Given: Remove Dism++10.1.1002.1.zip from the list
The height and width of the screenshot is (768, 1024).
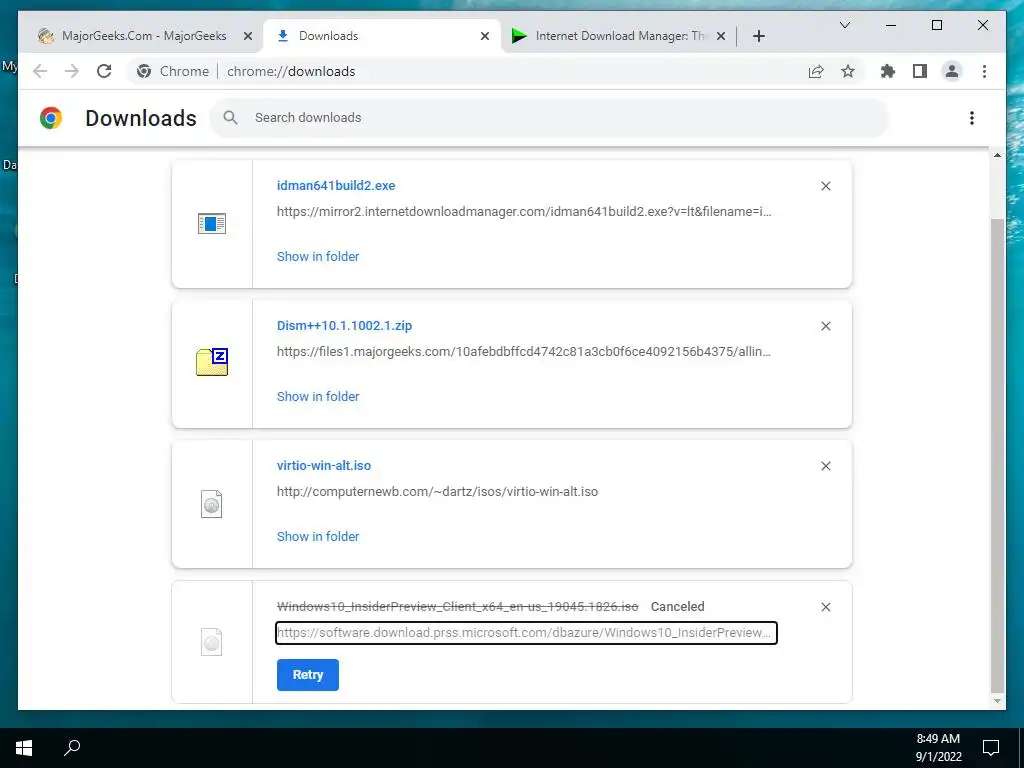Looking at the screenshot, I should [825, 326].
